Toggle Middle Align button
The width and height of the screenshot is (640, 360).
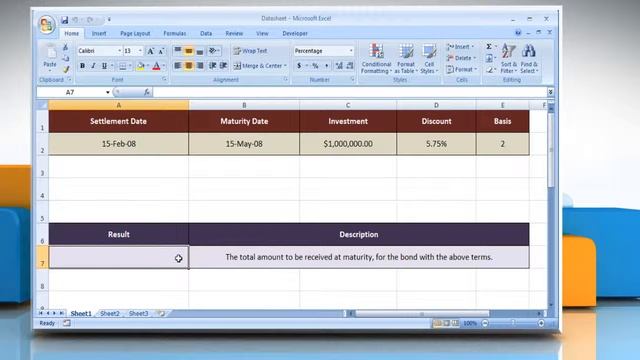pos(189,51)
